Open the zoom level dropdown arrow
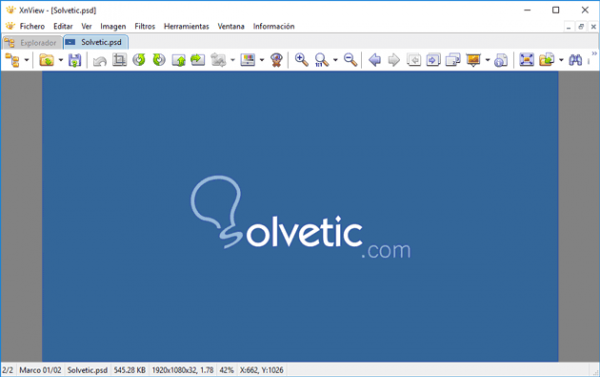600x377 pixels. tap(335, 60)
